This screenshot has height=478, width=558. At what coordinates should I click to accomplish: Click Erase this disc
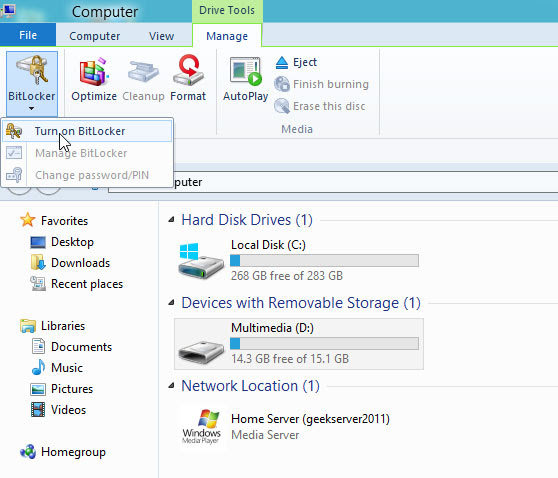(x=320, y=106)
